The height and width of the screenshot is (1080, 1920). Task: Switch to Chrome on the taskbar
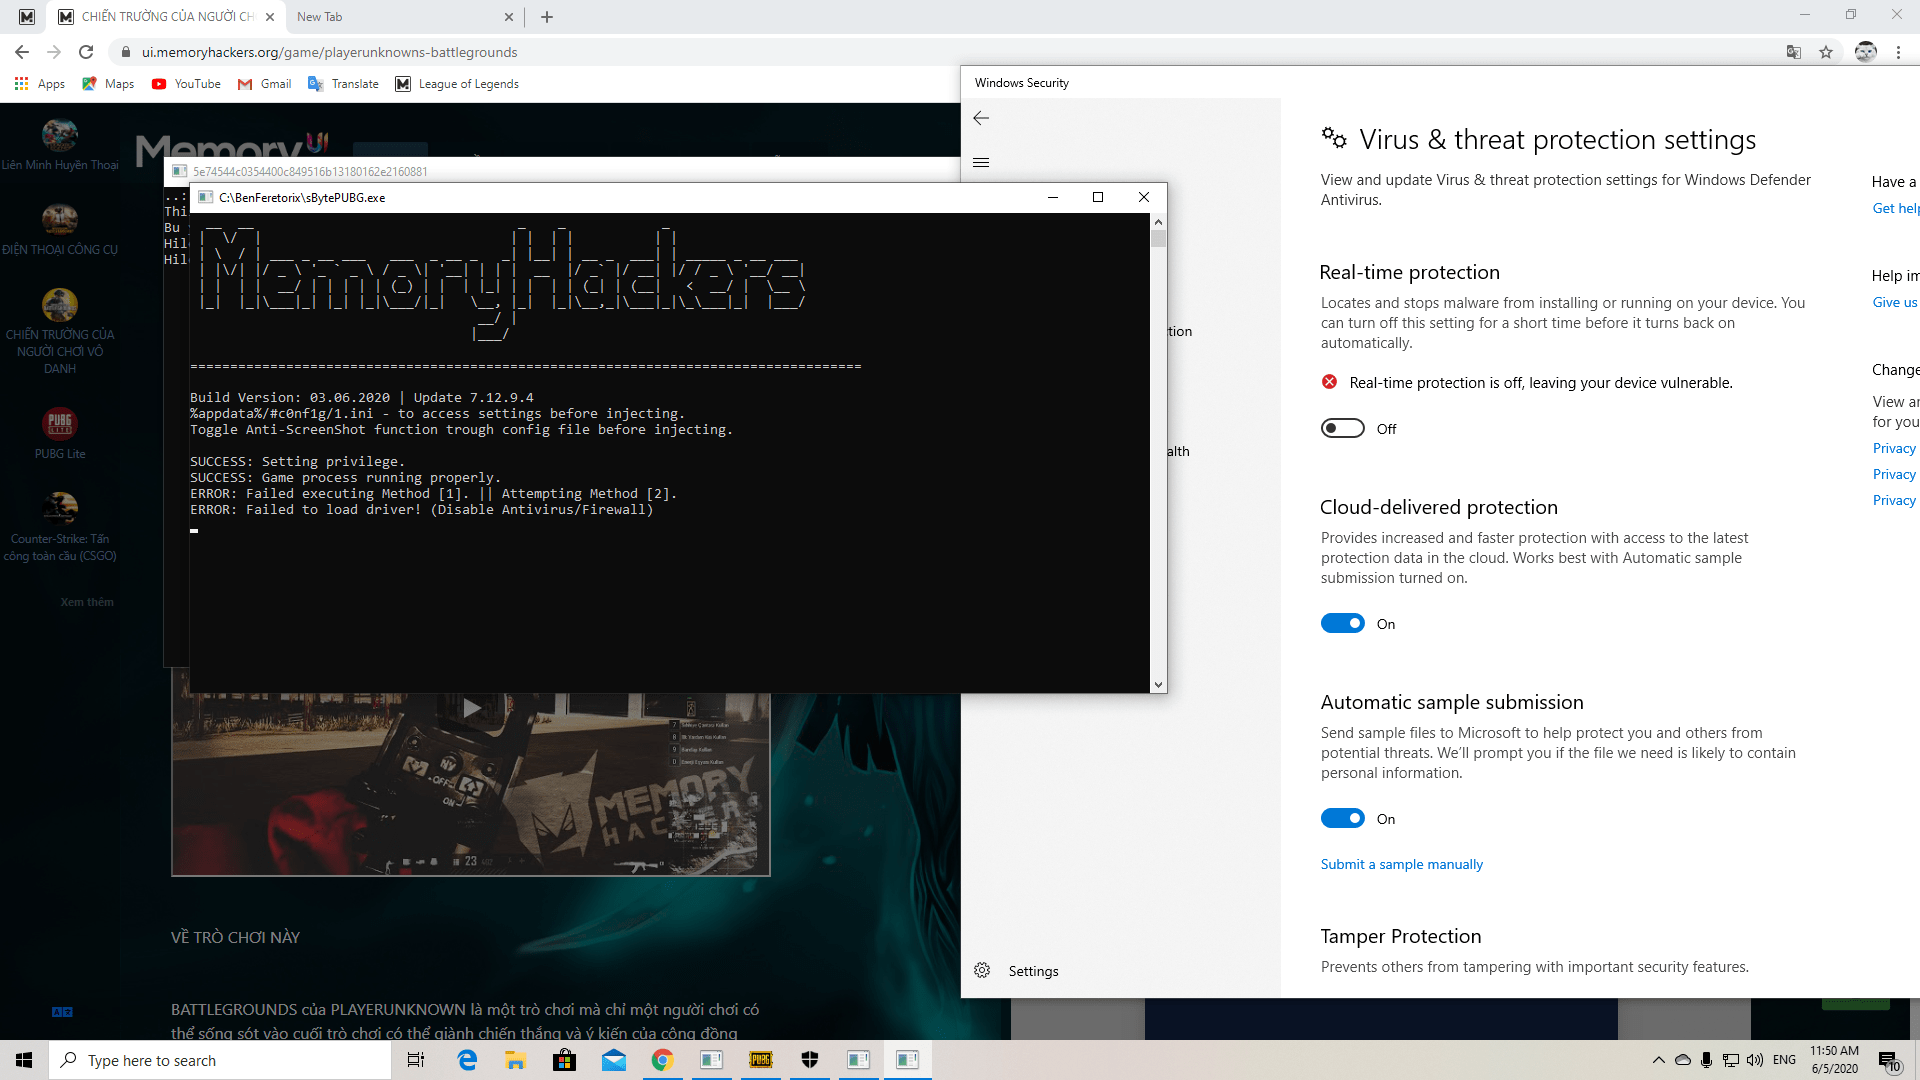tap(662, 1060)
